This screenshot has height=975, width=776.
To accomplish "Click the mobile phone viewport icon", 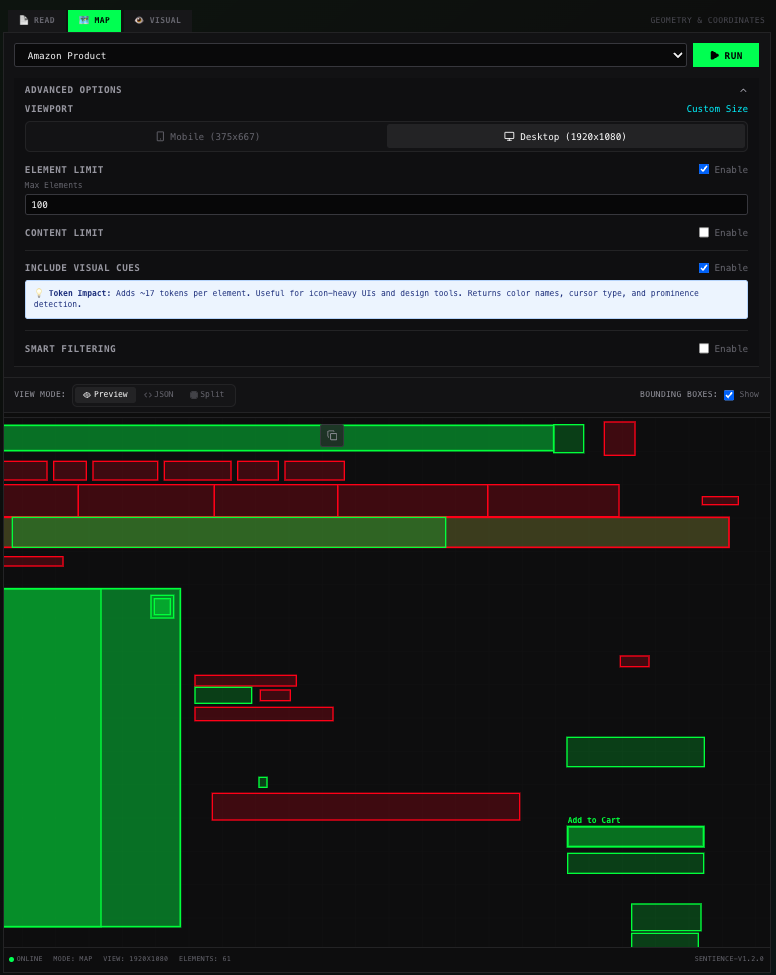I will click(x=160, y=137).
